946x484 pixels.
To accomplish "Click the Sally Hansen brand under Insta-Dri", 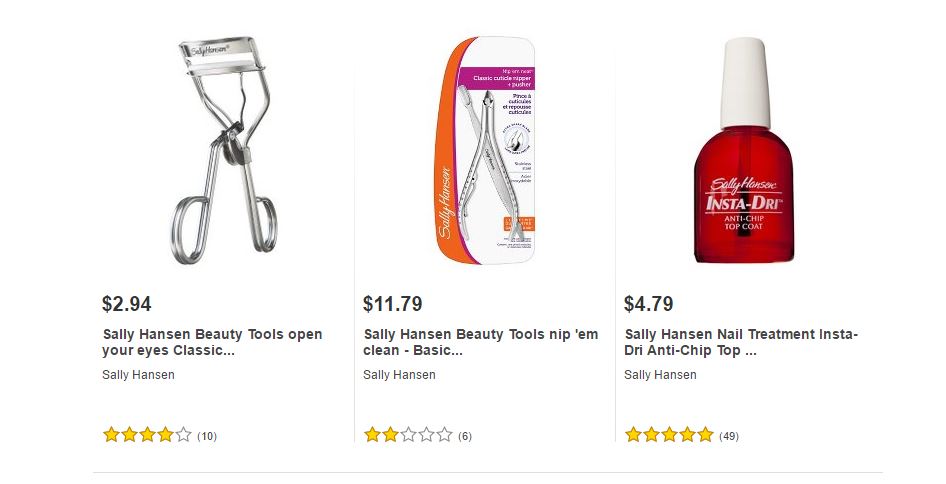I will point(660,375).
